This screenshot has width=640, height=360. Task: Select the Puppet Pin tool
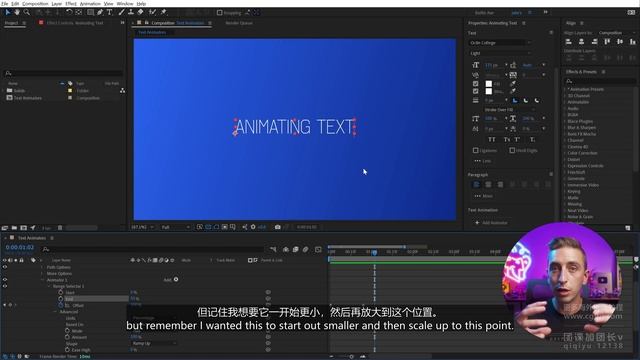(163, 13)
